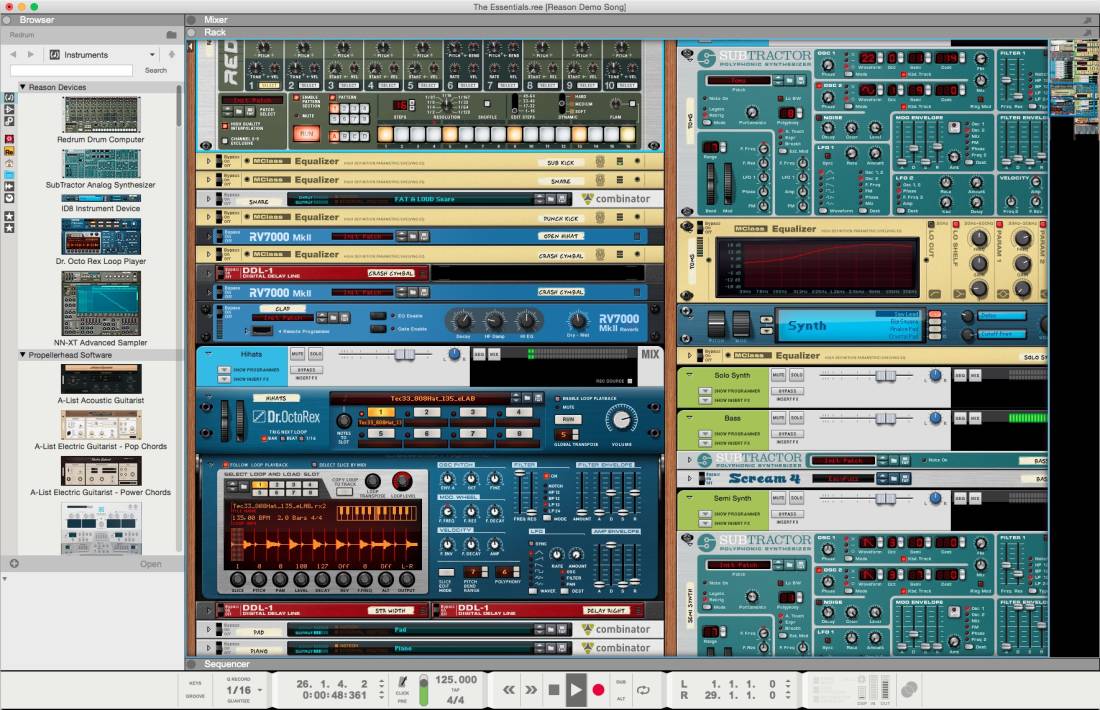Click the Dry-Wet knob on RV7000 CLAP

pyautogui.click(x=577, y=321)
